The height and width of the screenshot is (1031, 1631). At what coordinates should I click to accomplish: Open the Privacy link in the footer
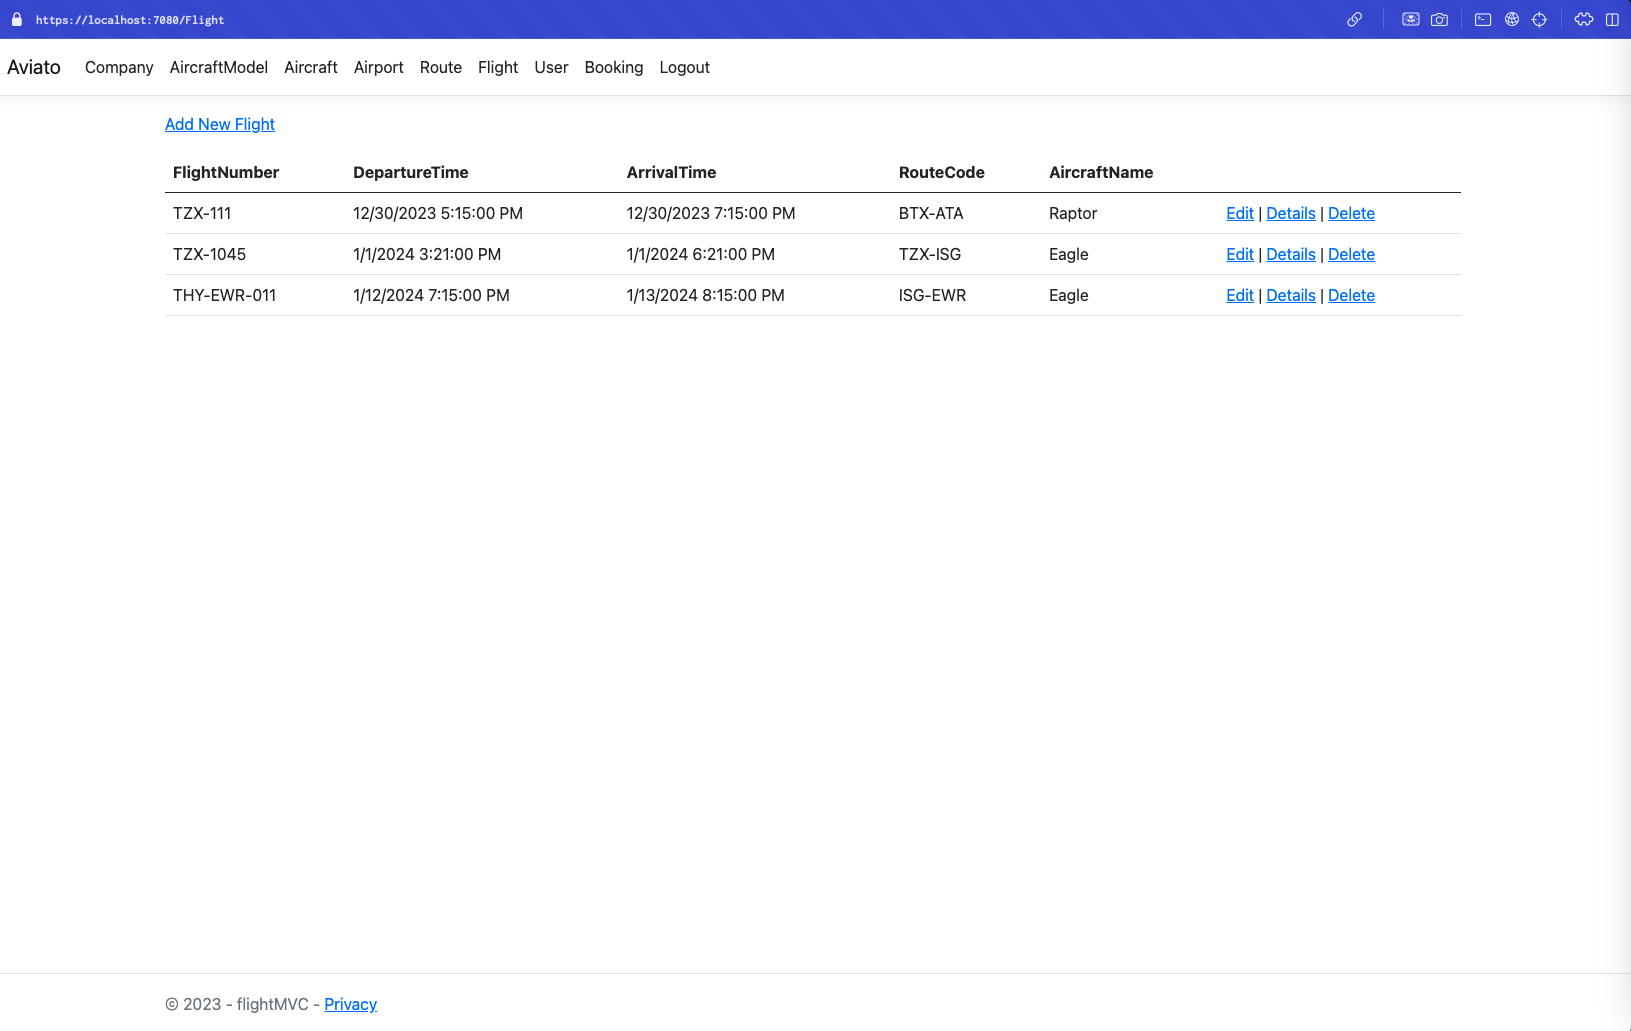point(350,1004)
